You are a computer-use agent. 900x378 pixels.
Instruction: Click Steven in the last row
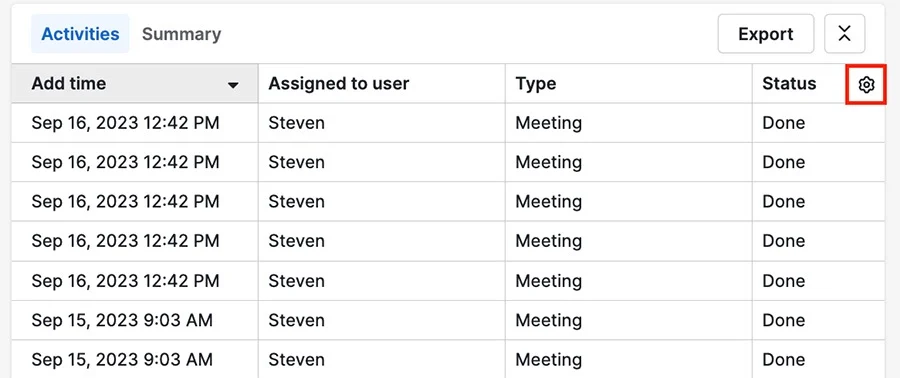(x=296, y=360)
